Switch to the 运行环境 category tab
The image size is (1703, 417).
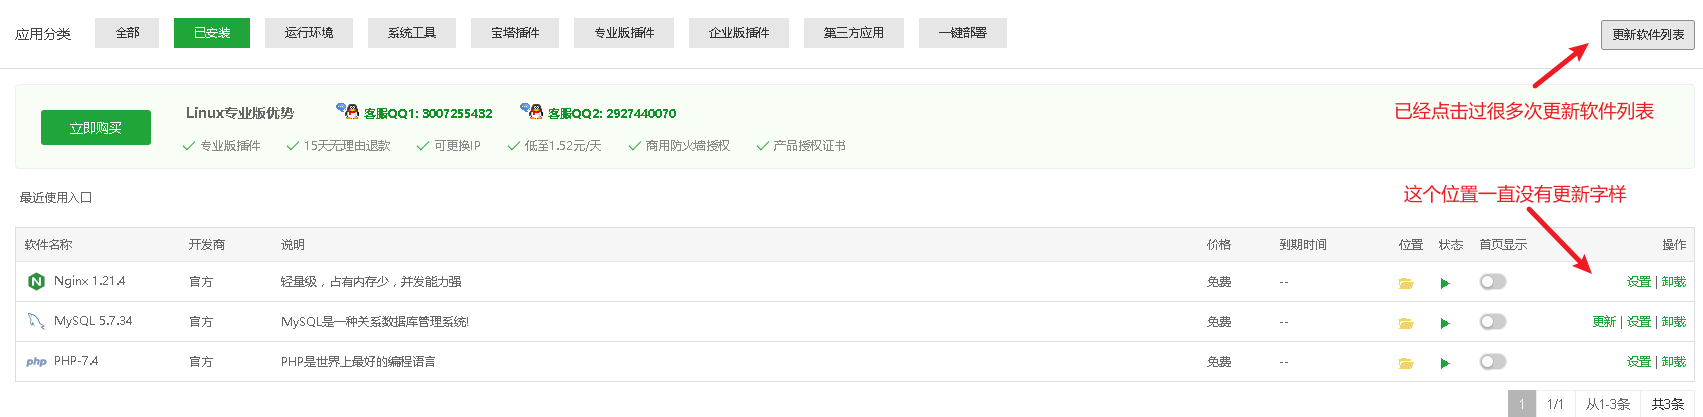click(309, 33)
